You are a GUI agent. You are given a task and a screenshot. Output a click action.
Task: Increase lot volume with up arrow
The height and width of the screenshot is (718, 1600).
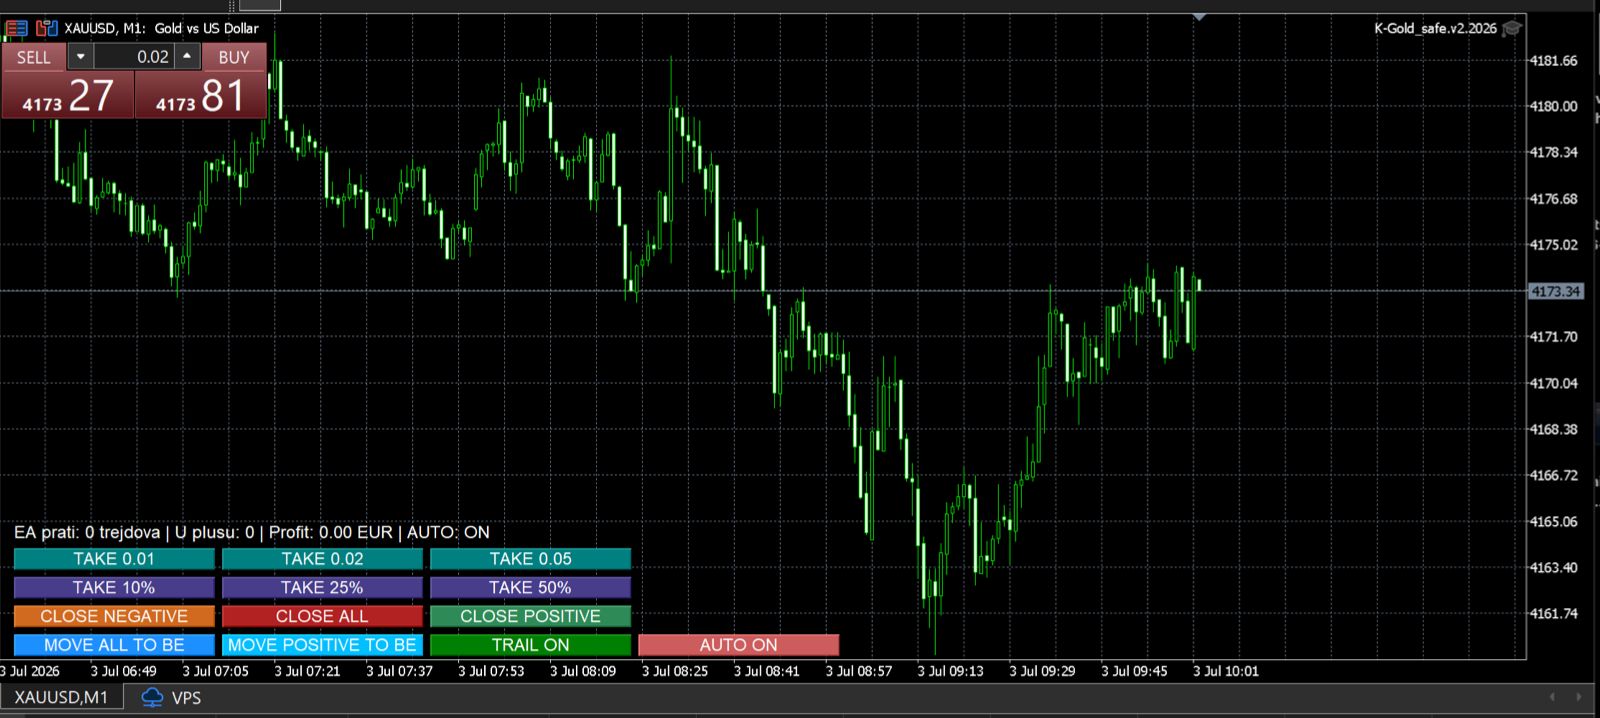point(187,57)
